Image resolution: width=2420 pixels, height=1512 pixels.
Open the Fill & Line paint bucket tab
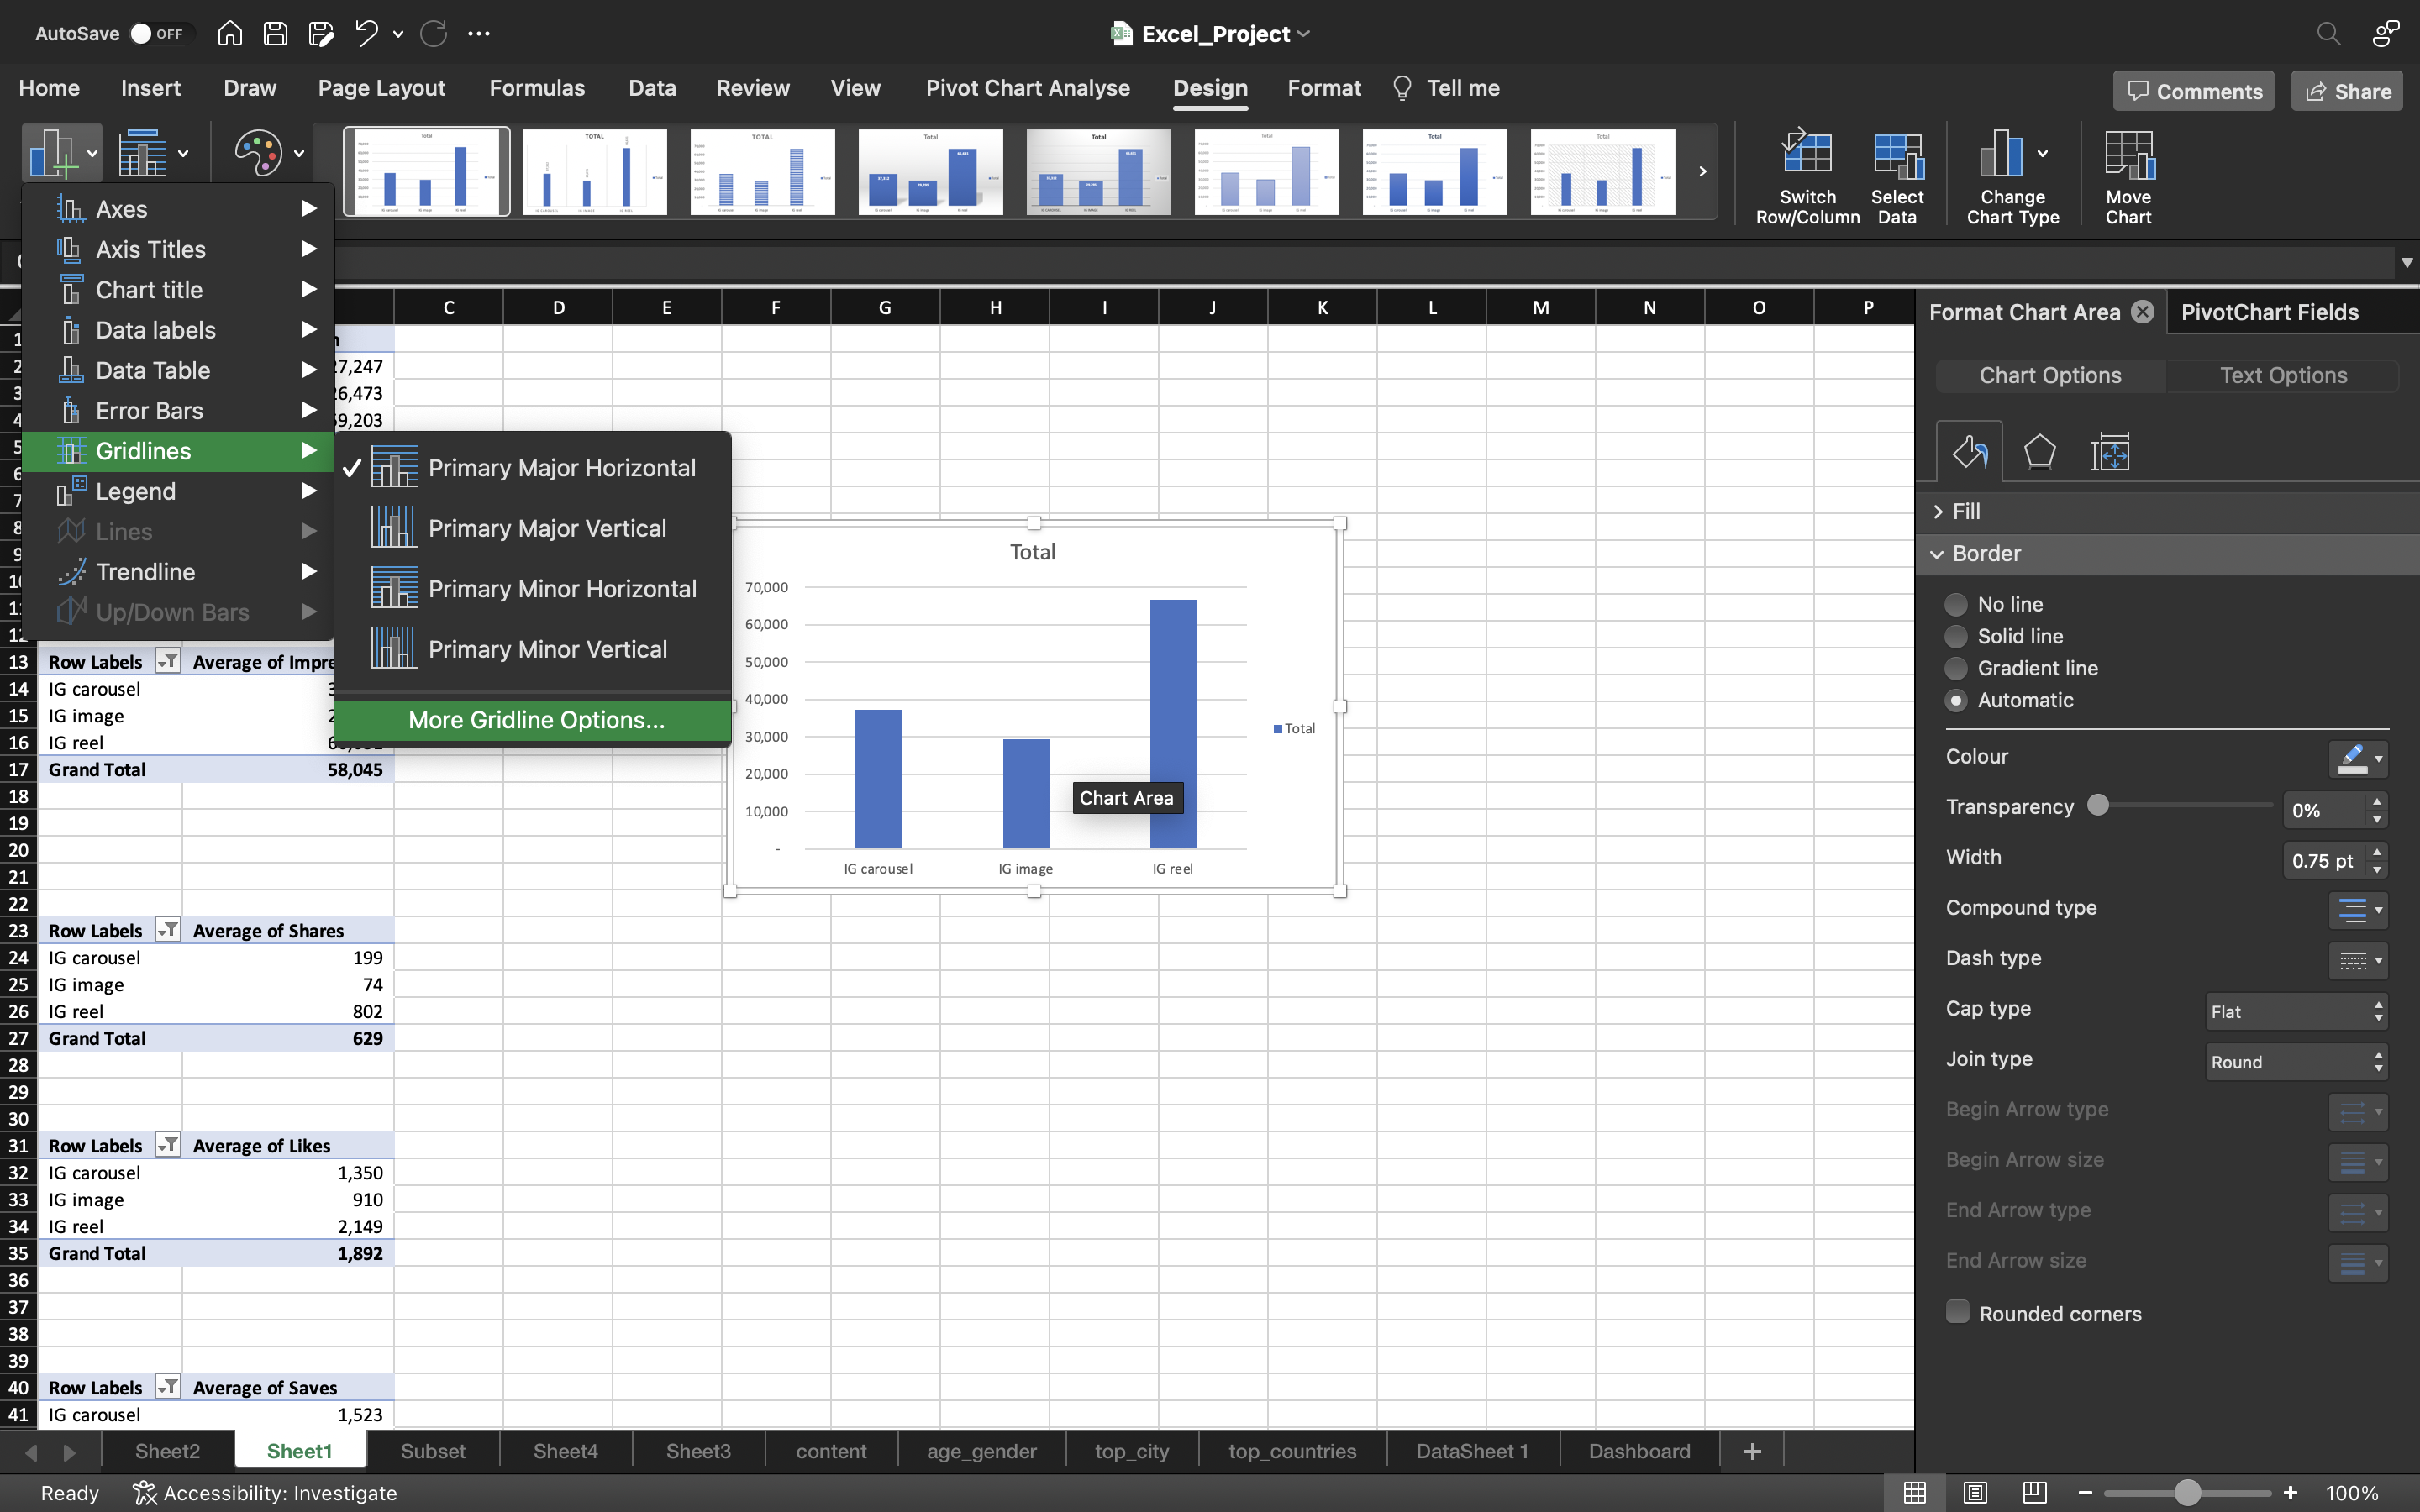(x=1969, y=452)
